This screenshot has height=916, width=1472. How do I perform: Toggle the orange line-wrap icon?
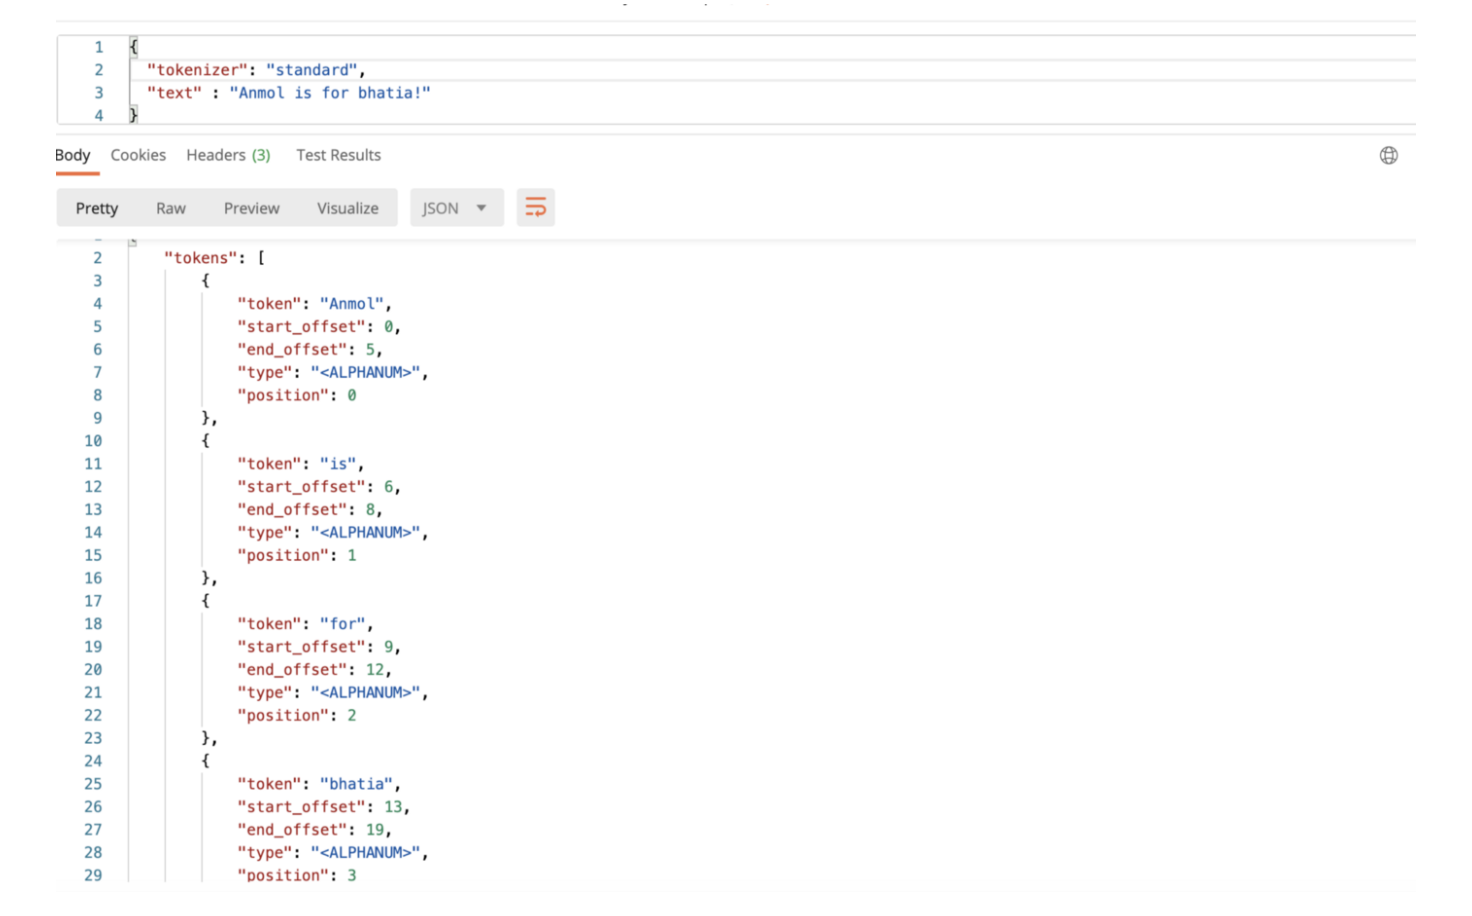pos(536,207)
